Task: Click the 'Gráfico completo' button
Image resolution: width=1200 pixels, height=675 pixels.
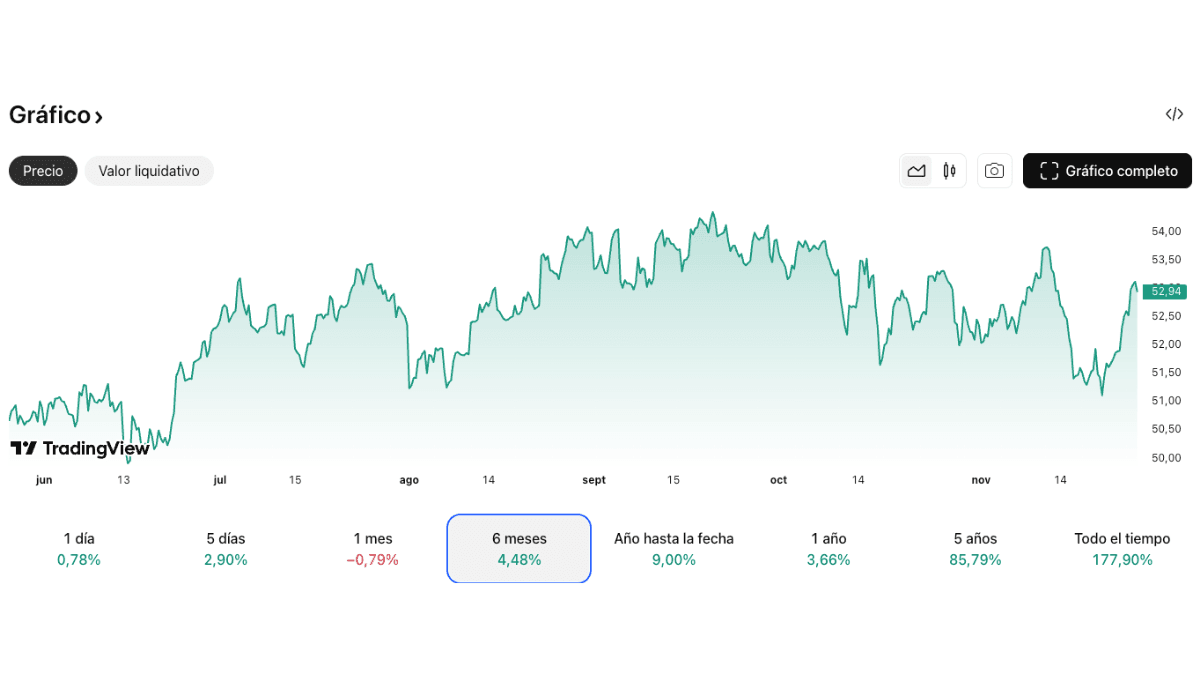Action: 1107,170
